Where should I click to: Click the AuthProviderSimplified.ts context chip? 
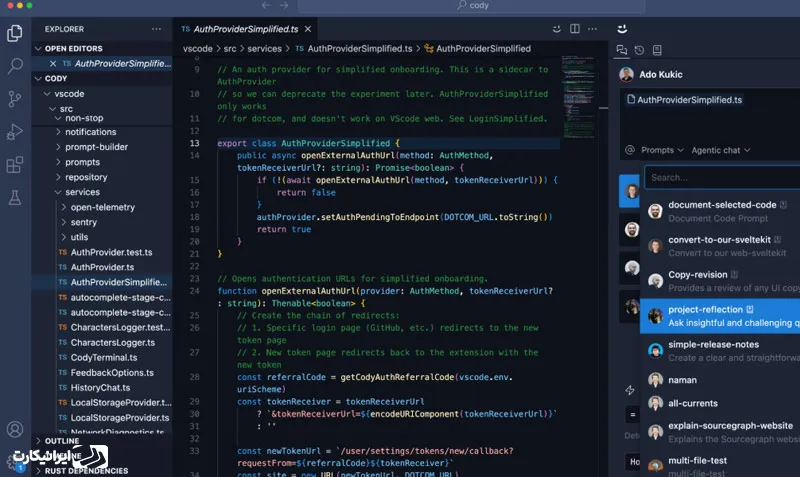point(684,99)
